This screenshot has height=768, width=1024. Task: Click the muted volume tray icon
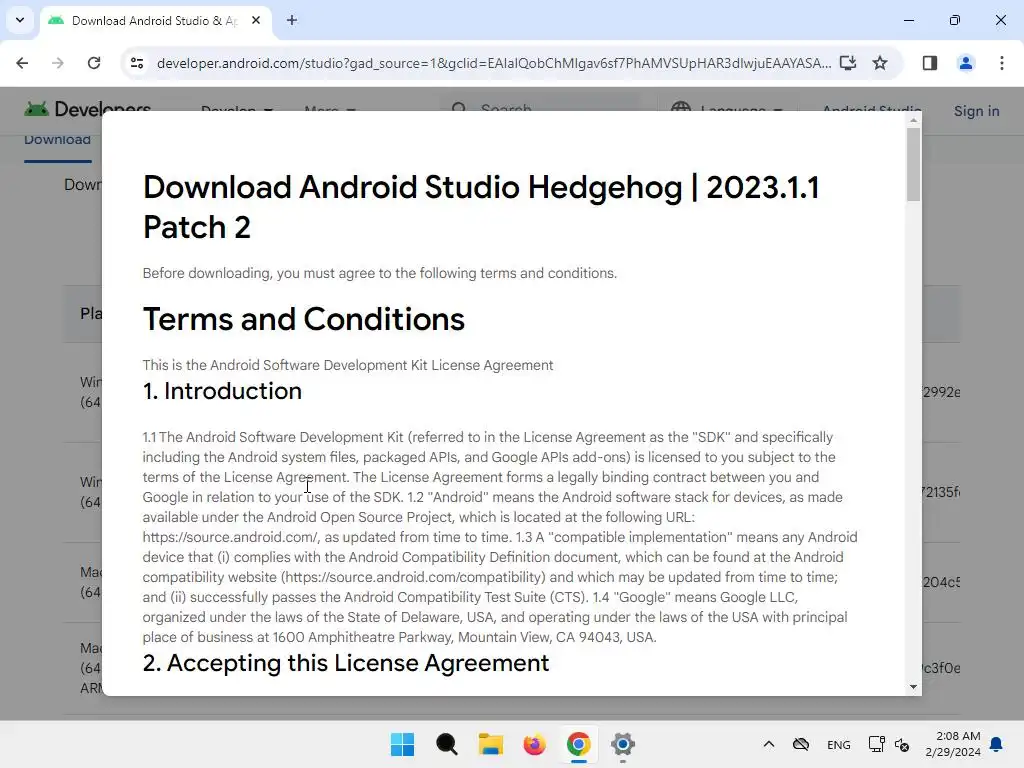(x=902, y=744)
